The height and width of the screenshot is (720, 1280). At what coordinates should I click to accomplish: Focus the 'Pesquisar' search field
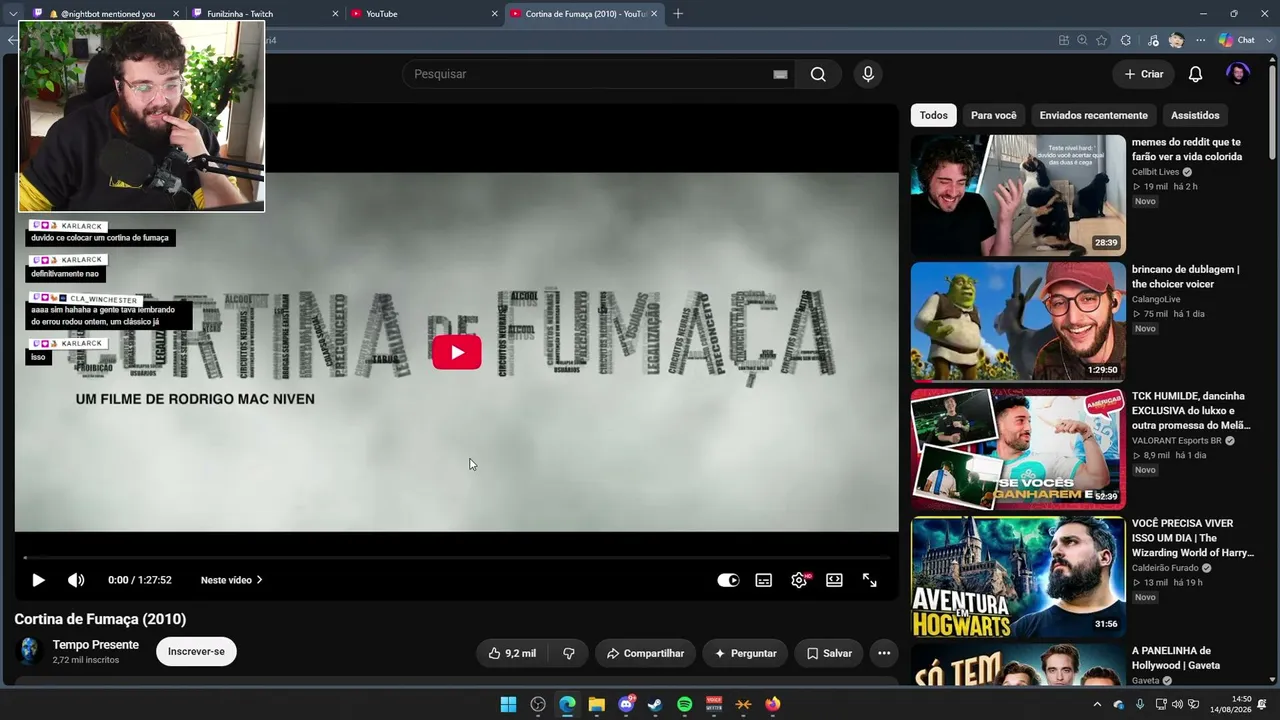(x=598, y=74)
